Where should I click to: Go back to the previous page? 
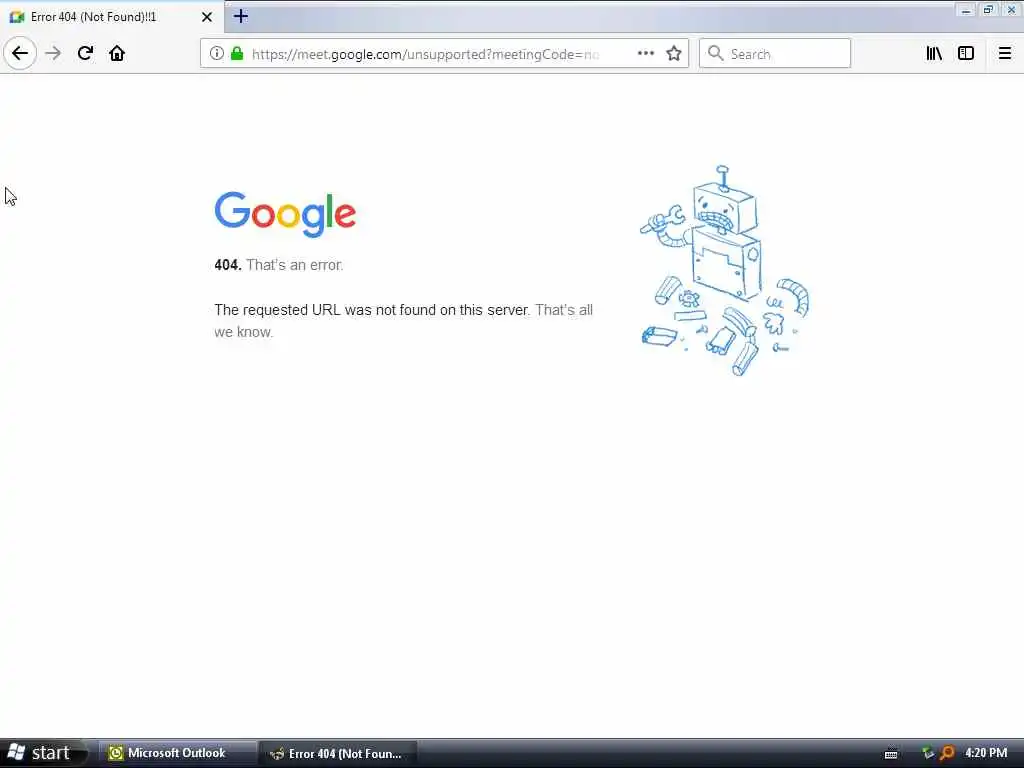(x=20, y=54)
